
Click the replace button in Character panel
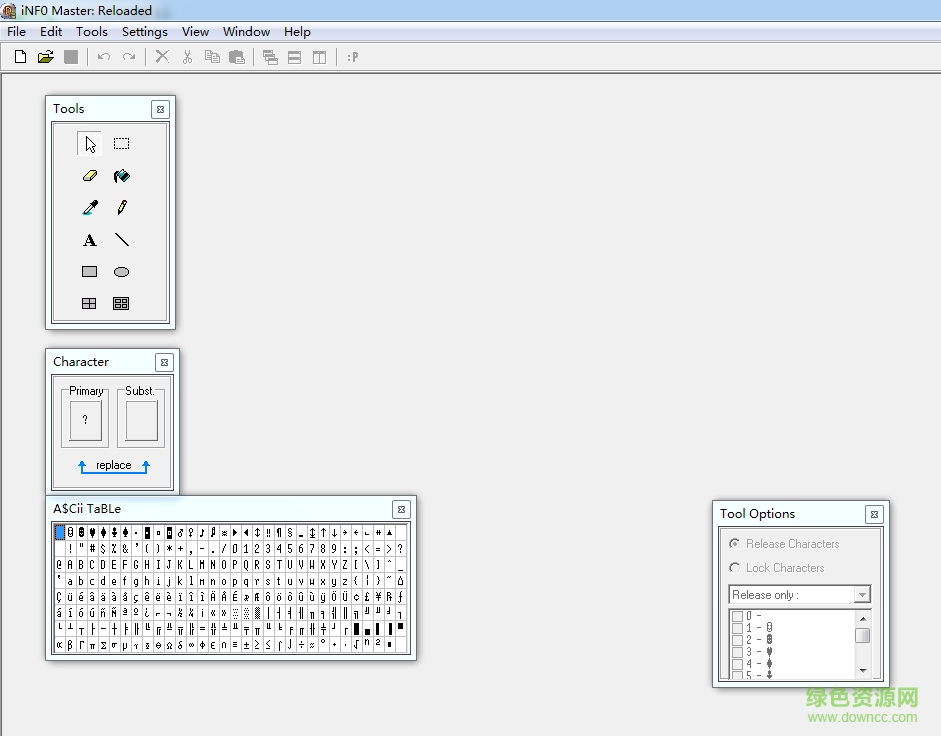tap(113, 466)
